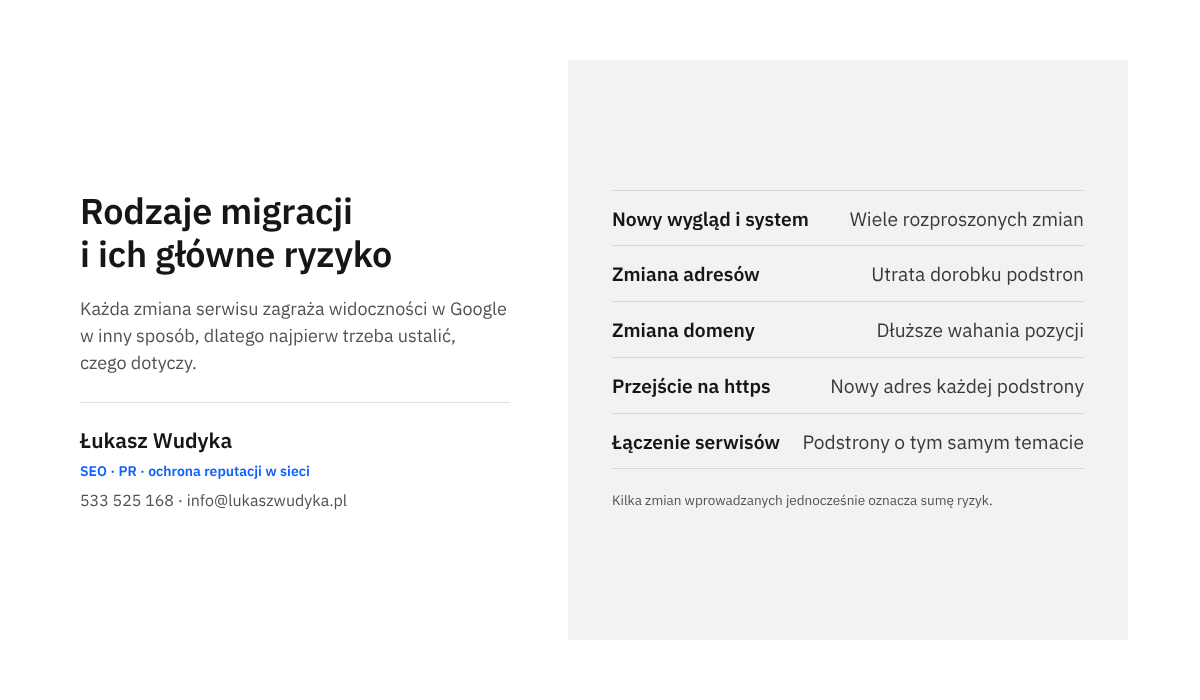Select the name 'Łukasz Wudyka'

(156, 441)
